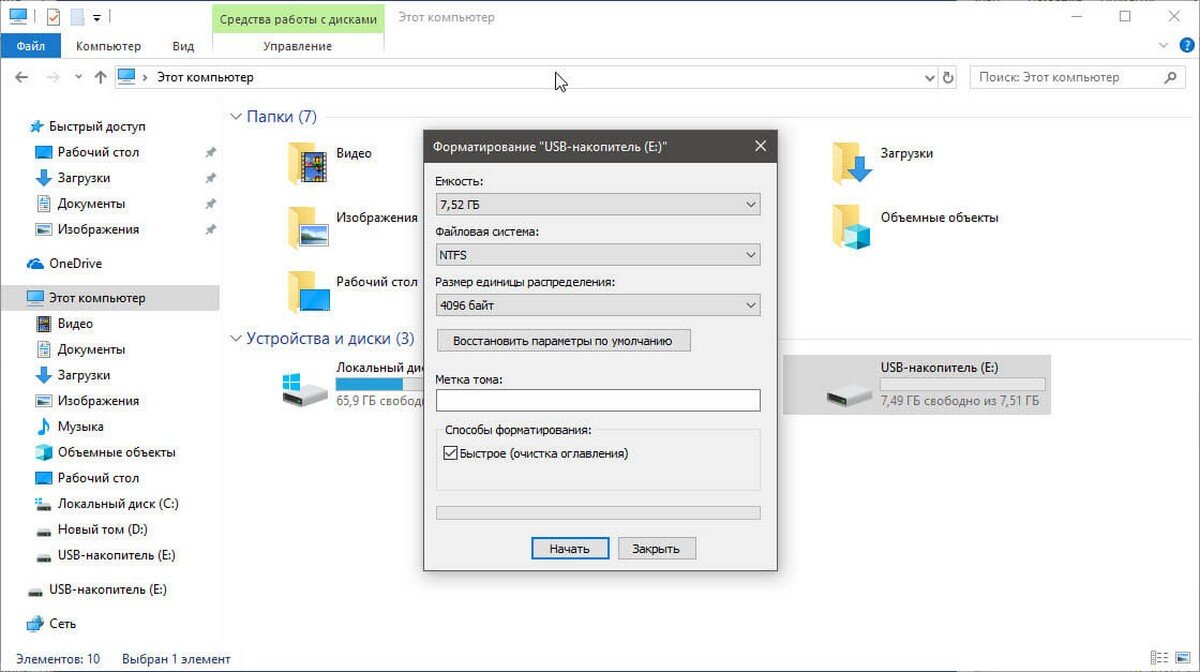
Task: Select the Загрузки folder in main pane
Action: point(884,163)
